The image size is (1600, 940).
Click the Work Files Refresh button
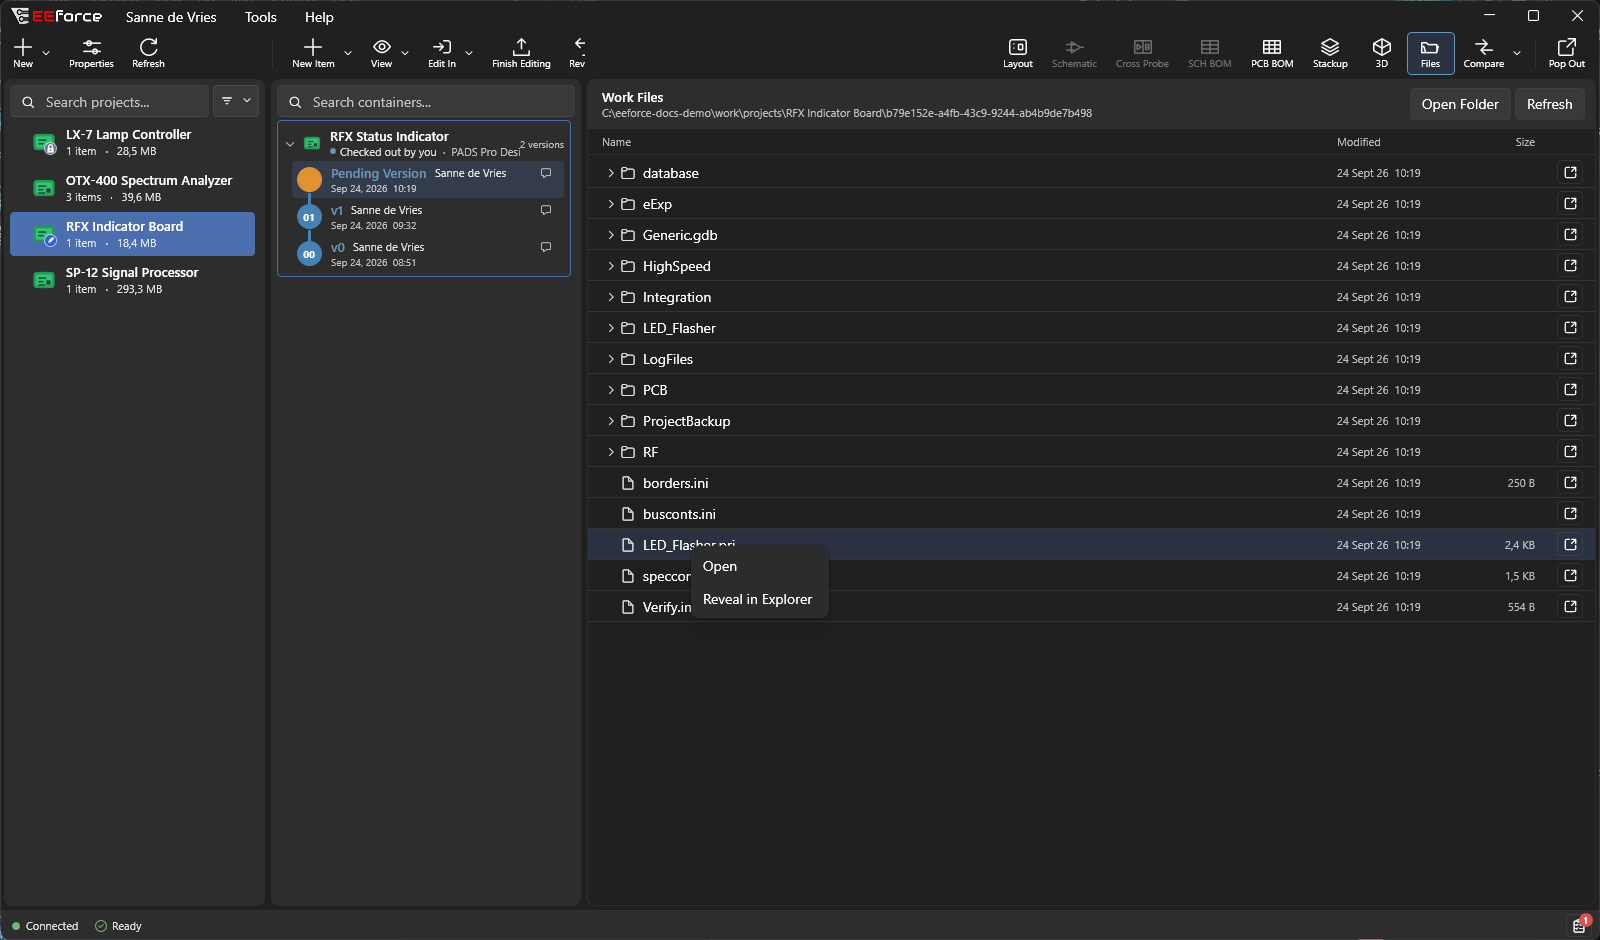(x=1549, y=104)
